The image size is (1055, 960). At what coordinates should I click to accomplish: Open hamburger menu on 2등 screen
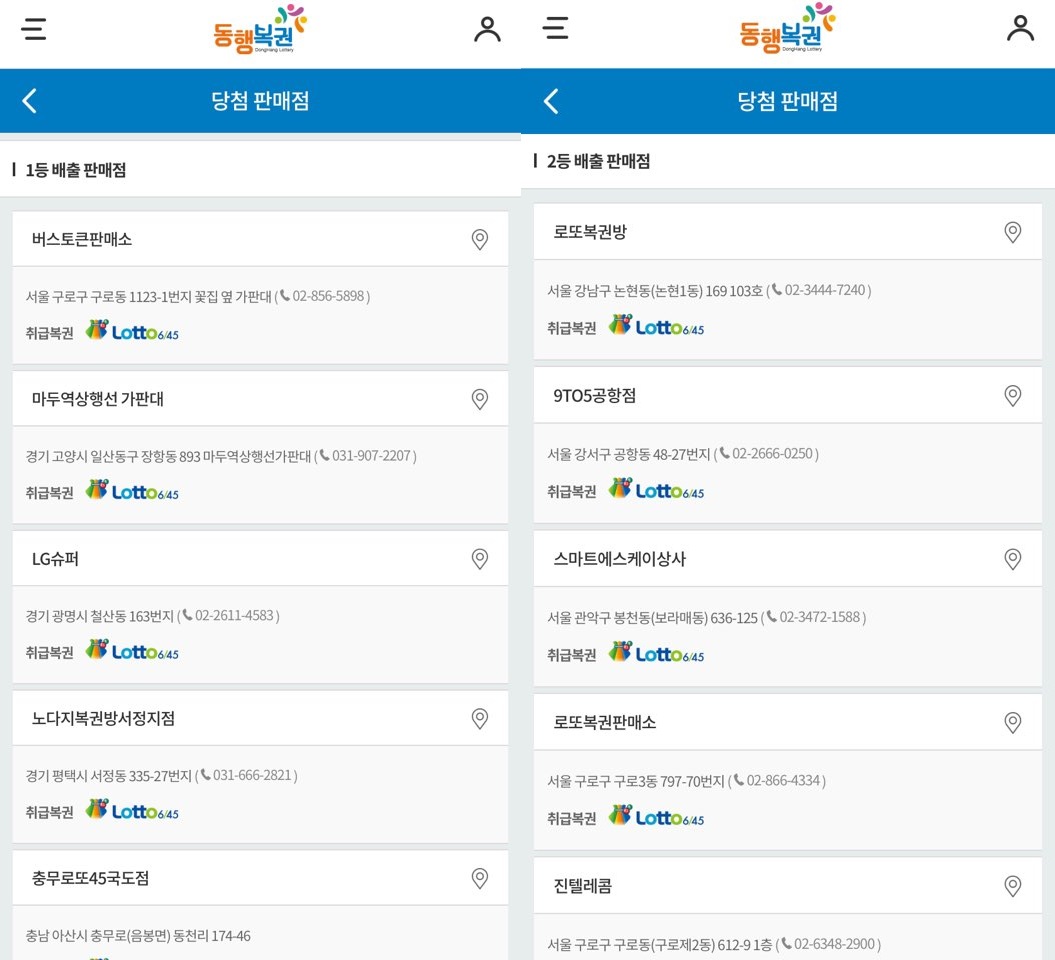[x=555, y=28]
